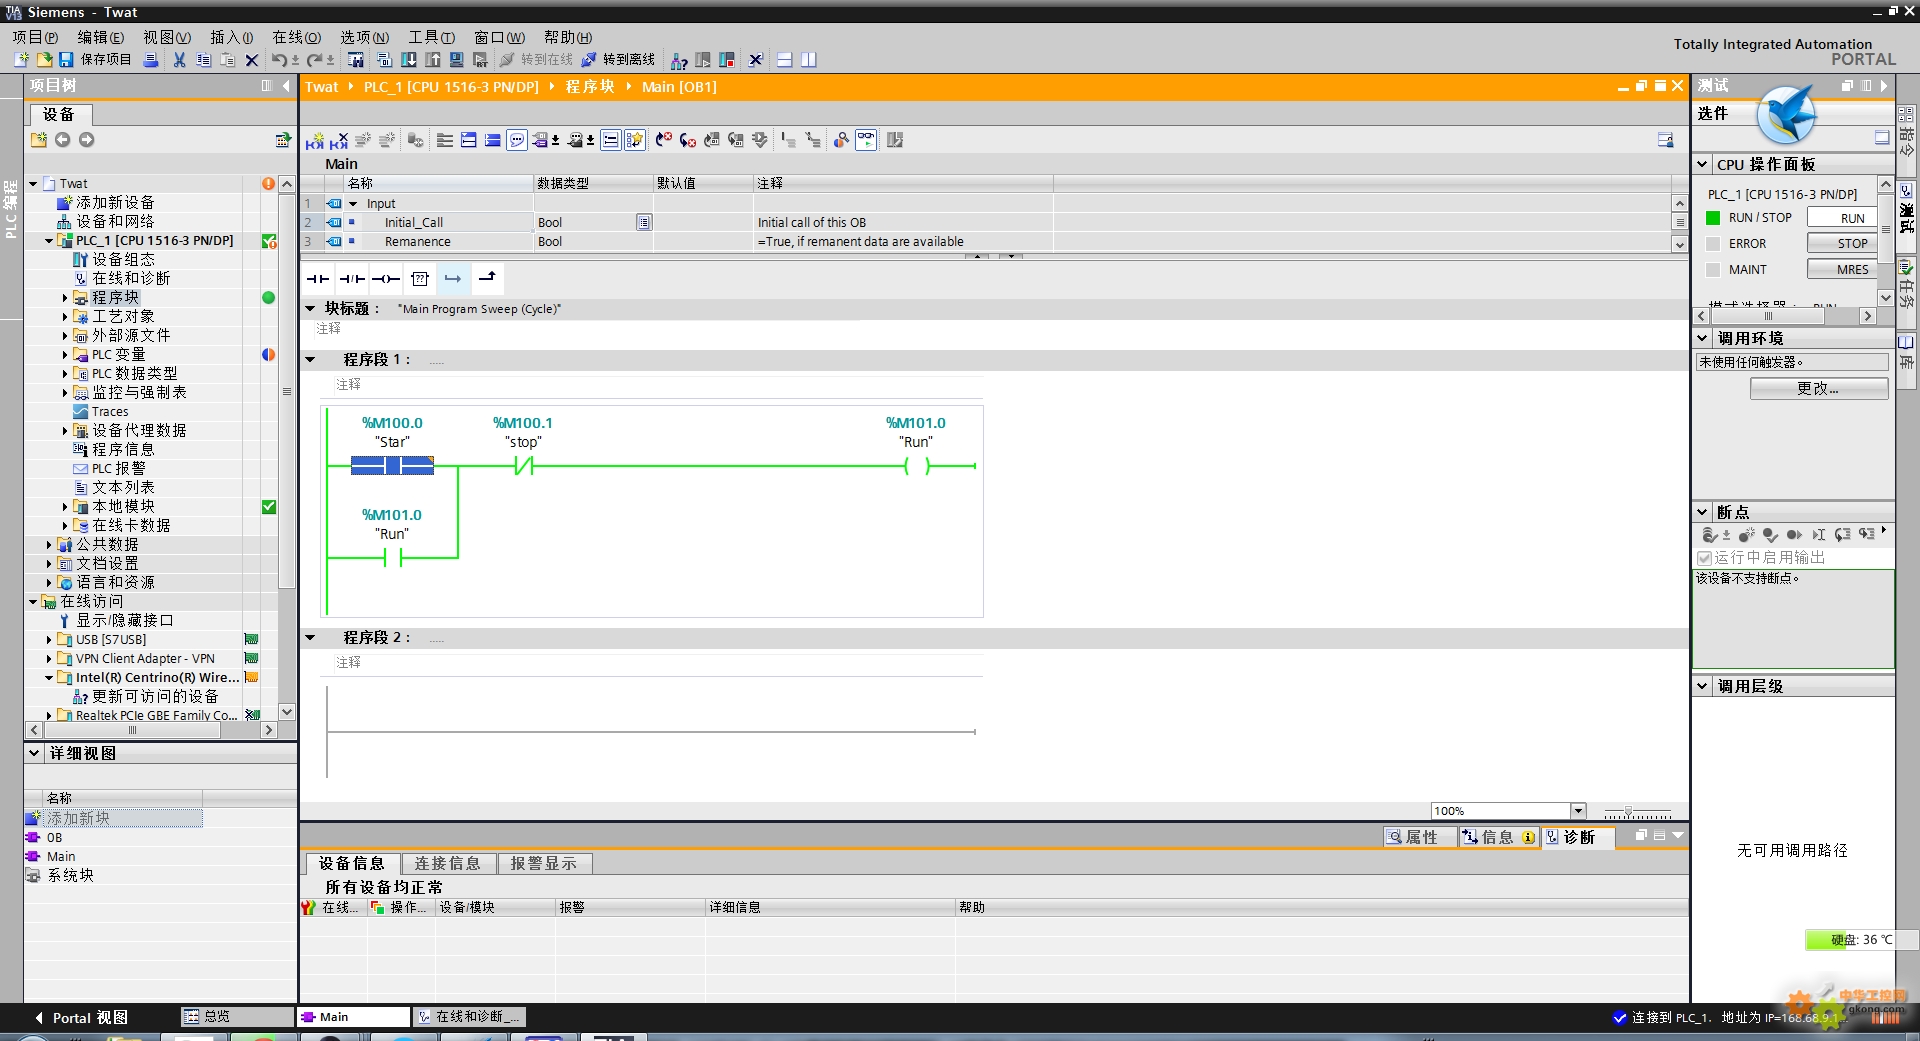Toggle the enable output during run checkbox

pyautogui.click(x=1704, y=558)
